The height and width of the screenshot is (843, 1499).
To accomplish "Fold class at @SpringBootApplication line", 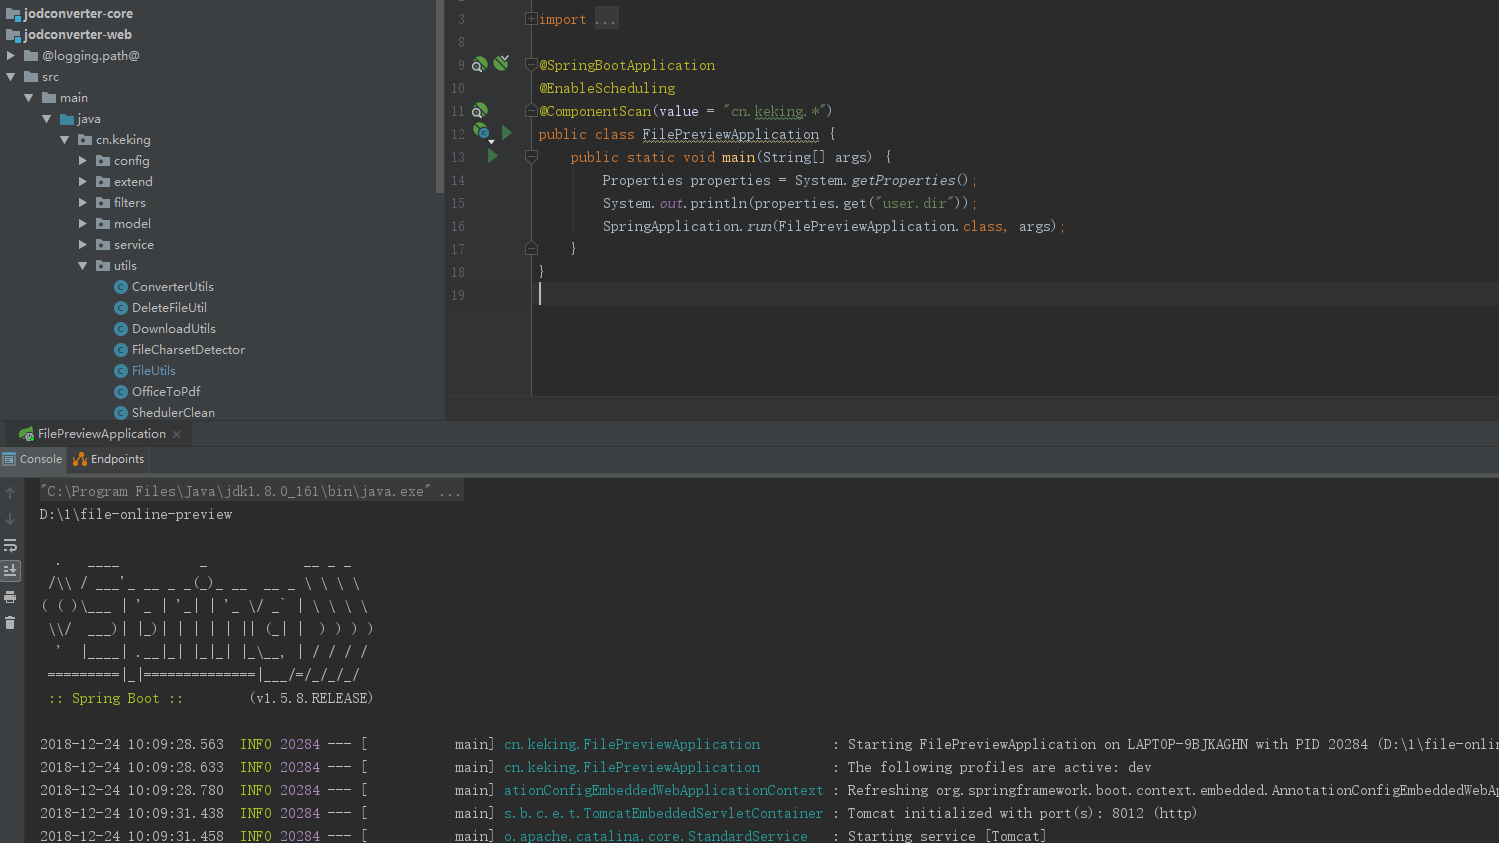I will coord(531,65).
